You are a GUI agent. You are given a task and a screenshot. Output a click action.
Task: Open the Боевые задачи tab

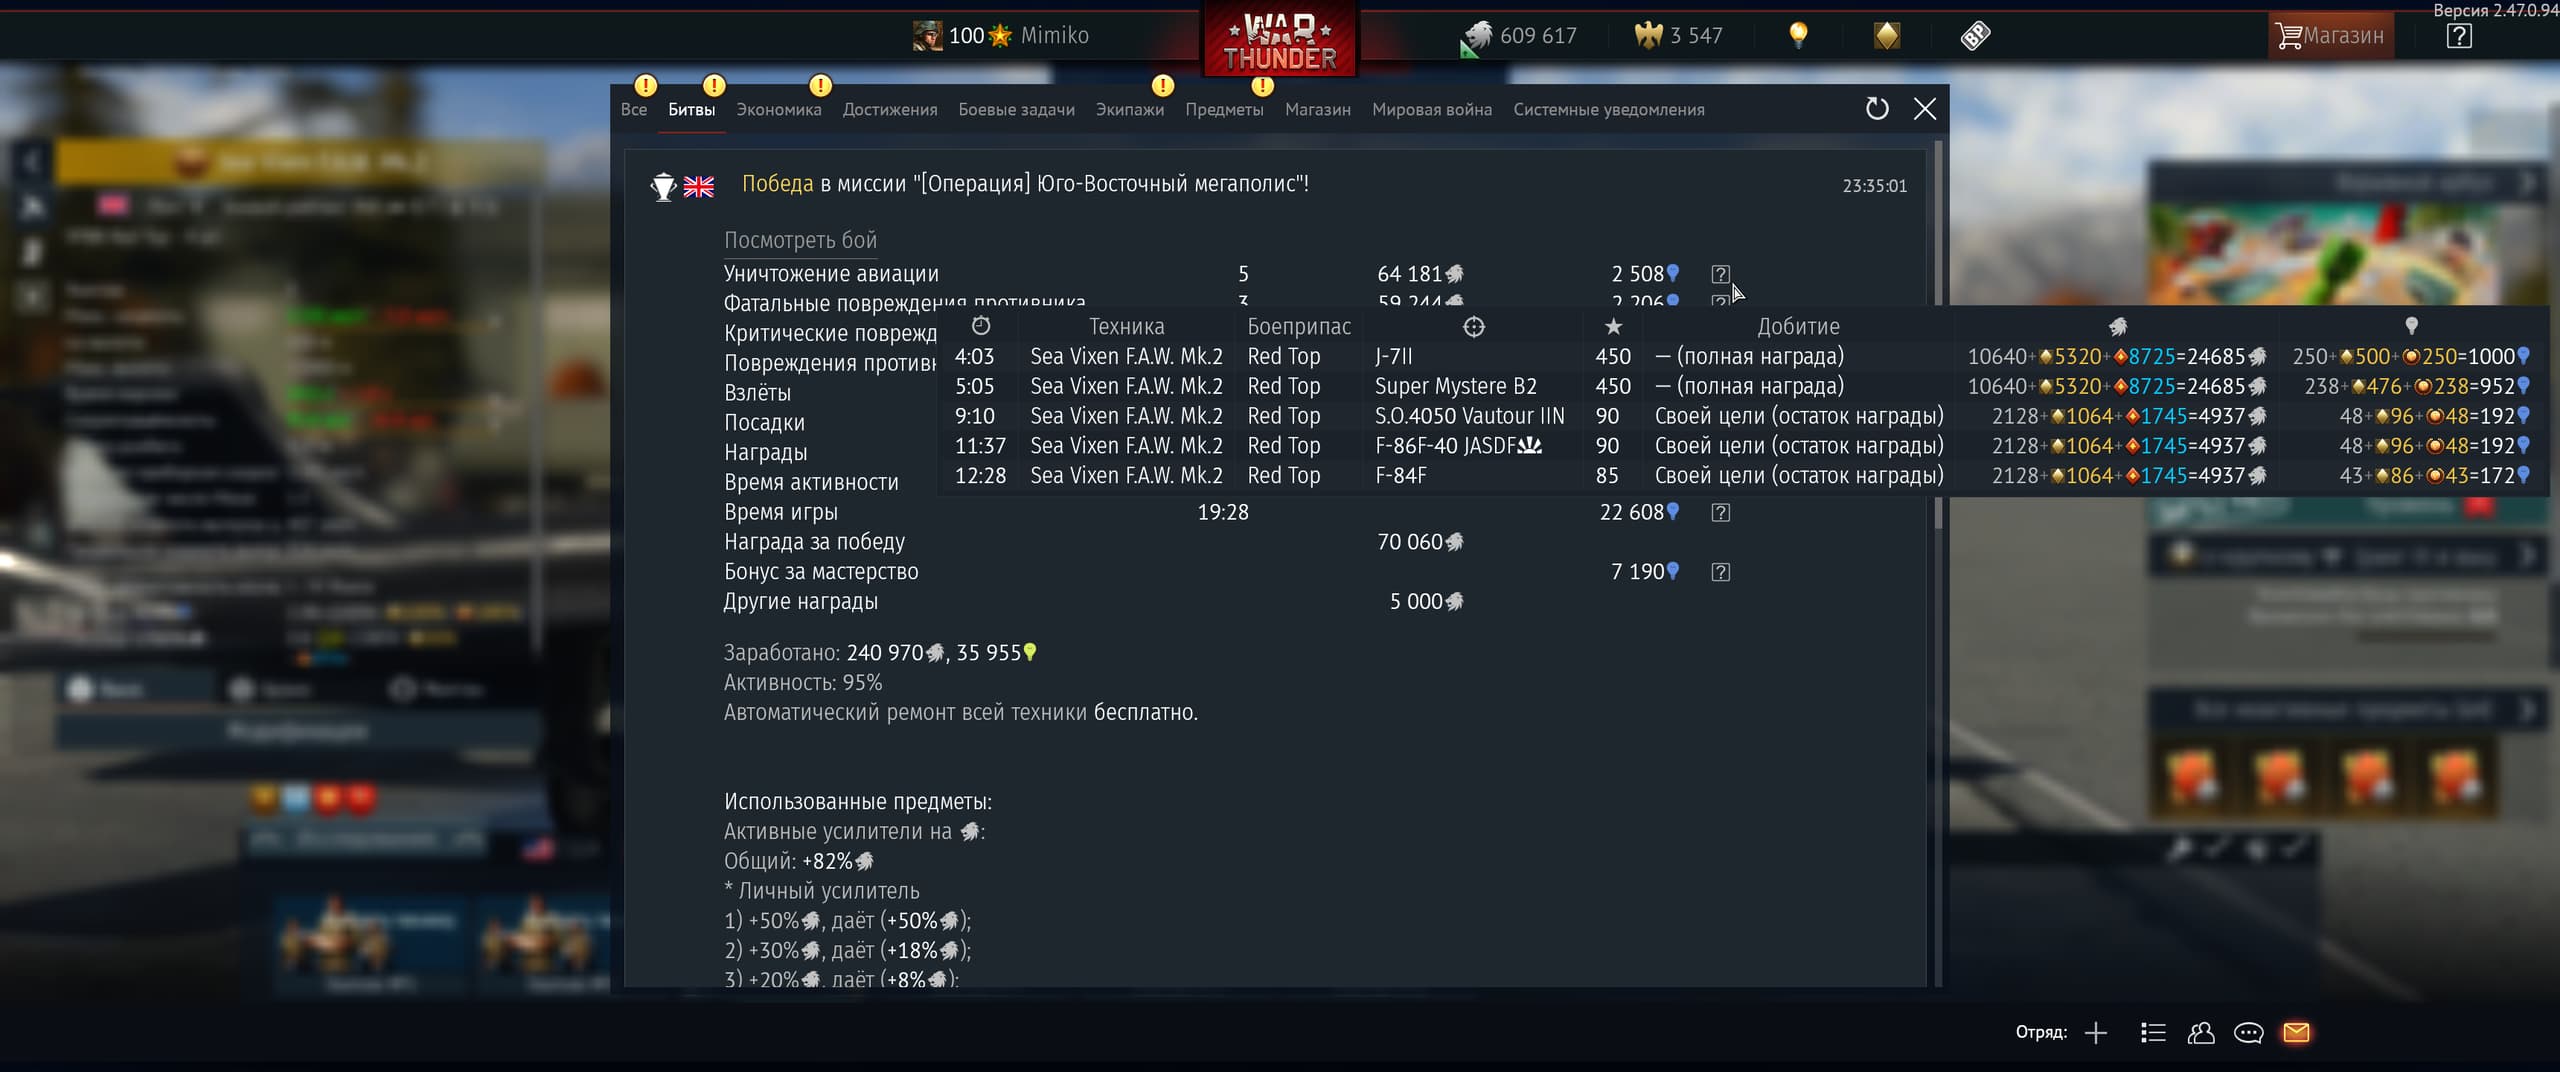pyautogui.click(x=1016, y=110)
